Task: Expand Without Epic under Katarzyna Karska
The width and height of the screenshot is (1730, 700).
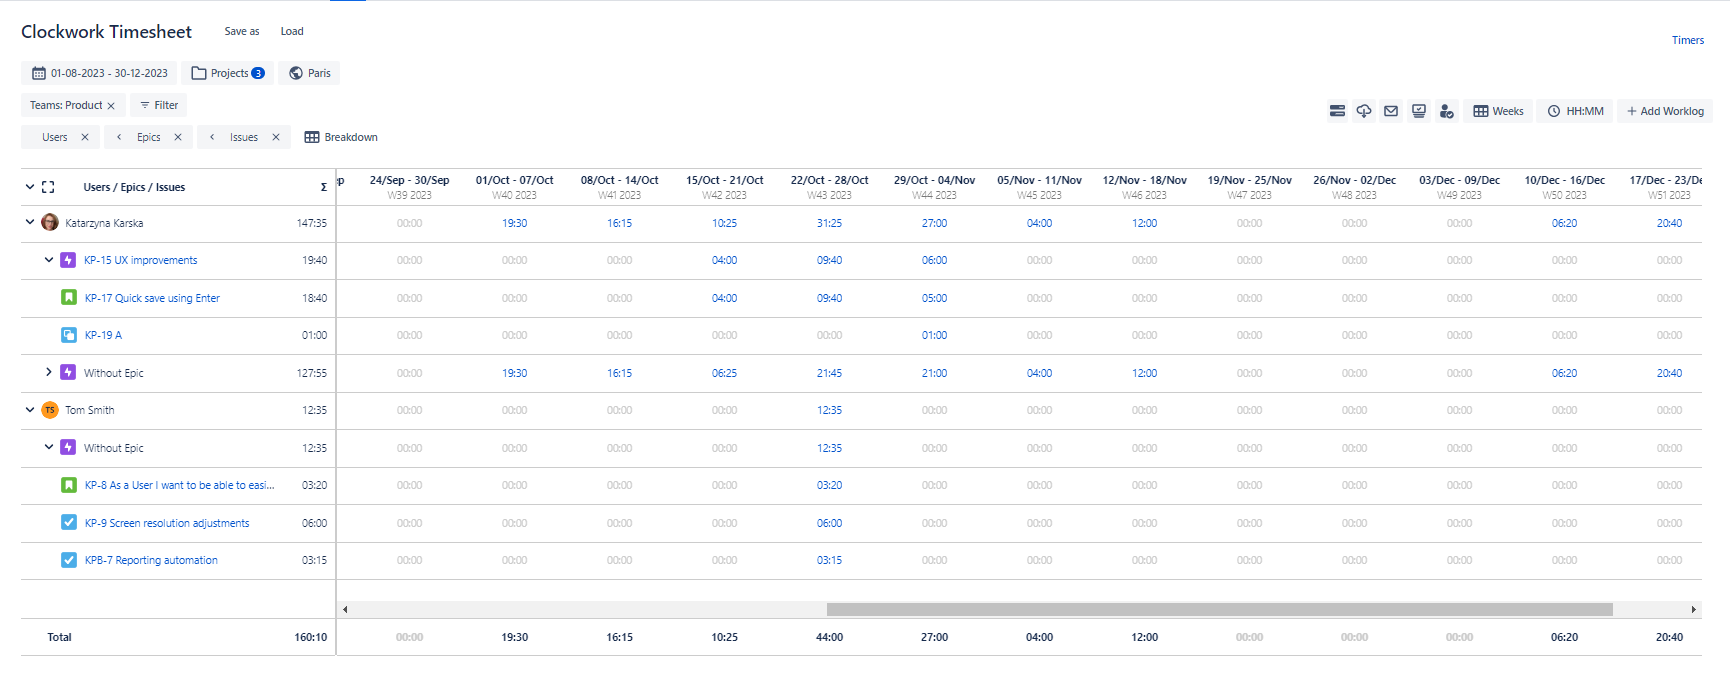Action: (48, 372)
